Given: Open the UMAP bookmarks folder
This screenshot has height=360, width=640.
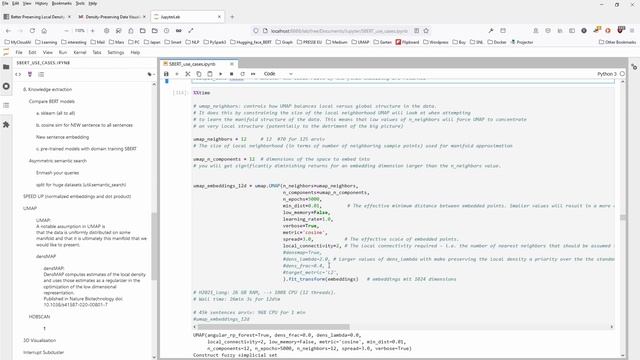Looking at the screenshot, I should (360, 42).
